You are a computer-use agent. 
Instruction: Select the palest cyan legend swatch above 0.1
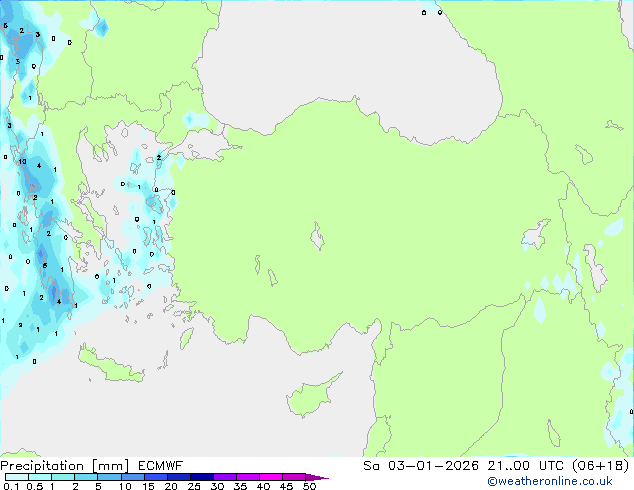[17, 477]
